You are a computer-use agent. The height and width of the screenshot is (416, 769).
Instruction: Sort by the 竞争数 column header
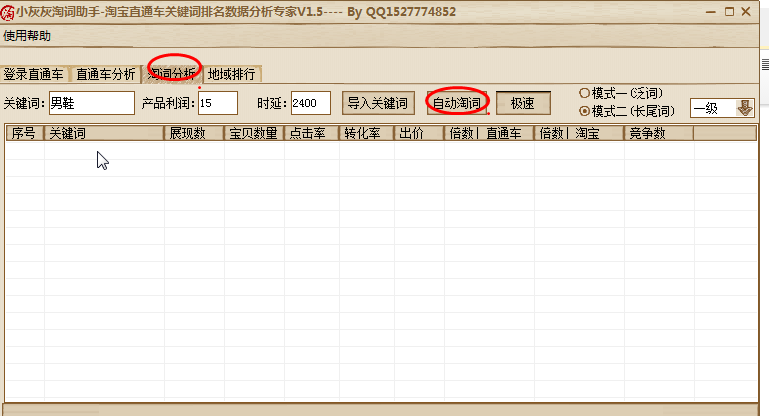[659, 133]
